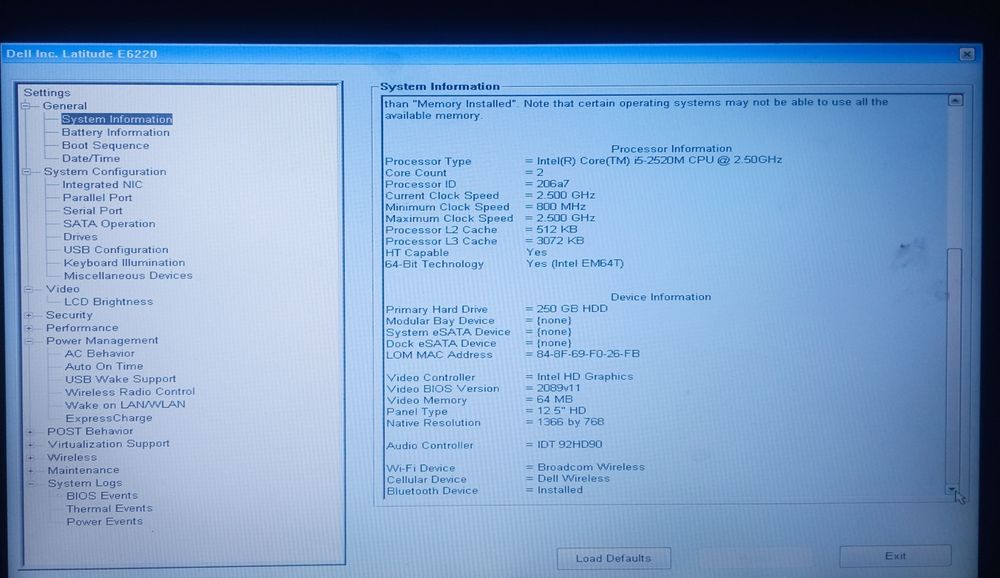This screenshot has height=578, width=1000.
Task: Click the LOM MAC Address value
Action: (x=588, y=354)
